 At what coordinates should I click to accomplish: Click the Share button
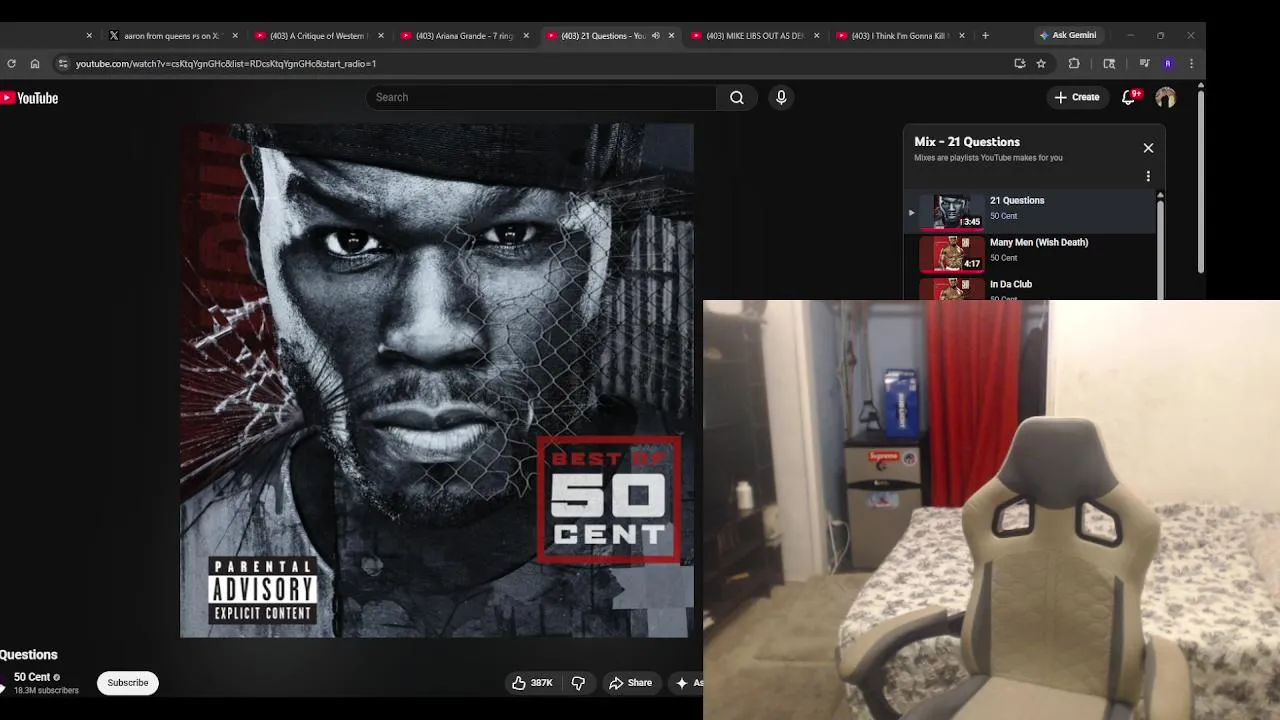point(630,683)
